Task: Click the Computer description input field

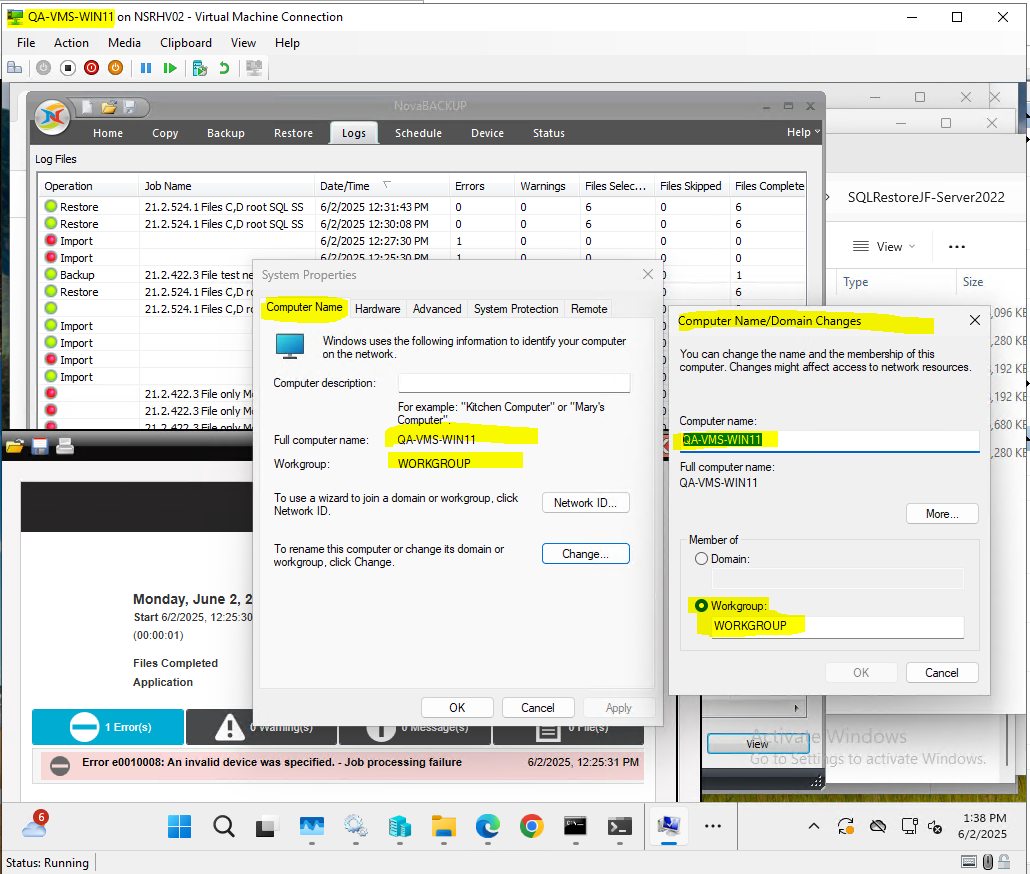Action: (514, 383)
